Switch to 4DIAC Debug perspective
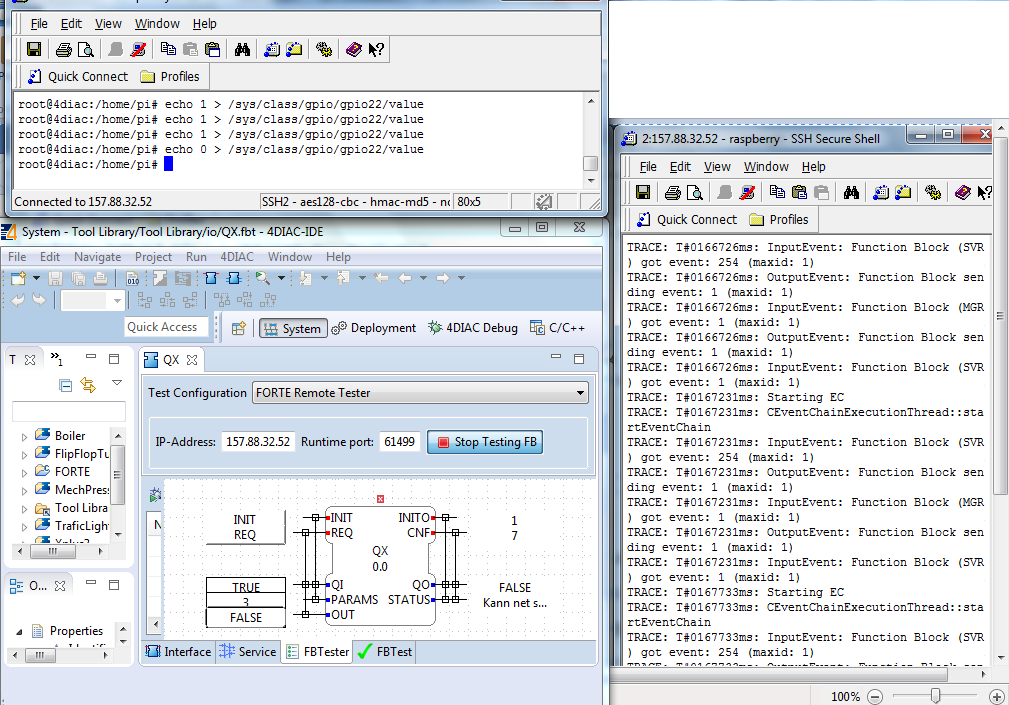Image resolution: width=1009 pixels, height=705 pixels. [x=473, y=328]
